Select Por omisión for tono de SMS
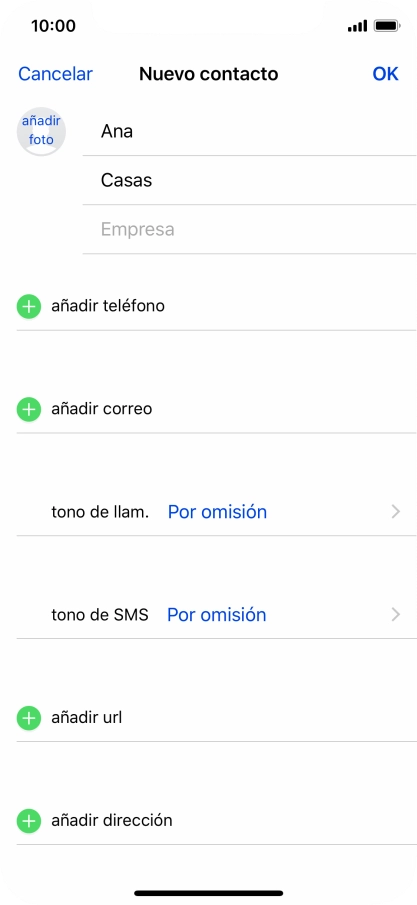417x905 pixels. coord(217,615)
